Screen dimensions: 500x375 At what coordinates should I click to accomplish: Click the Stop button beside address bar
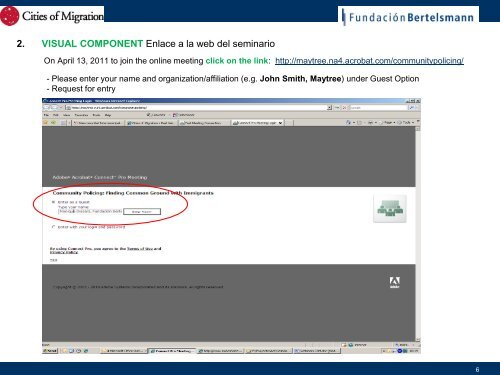pyautogui.click(x=344, y=108)
